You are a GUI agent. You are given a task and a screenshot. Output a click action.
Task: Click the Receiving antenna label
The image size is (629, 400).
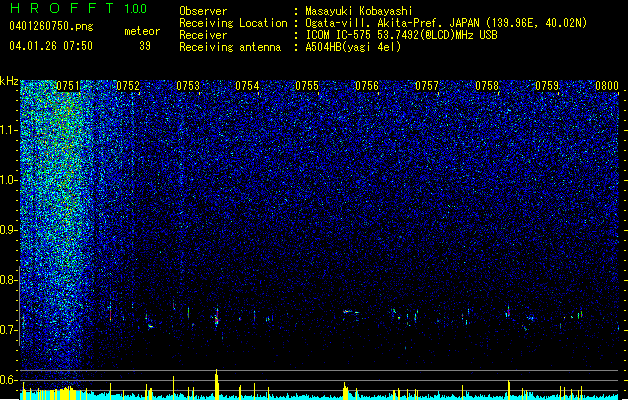(230, 47)
